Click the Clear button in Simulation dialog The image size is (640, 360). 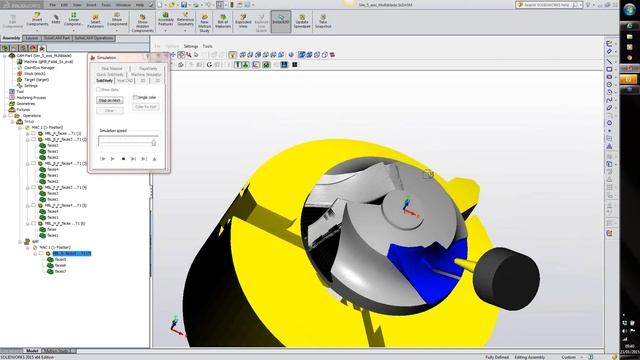pyautogui.click(x=110, y=111)
